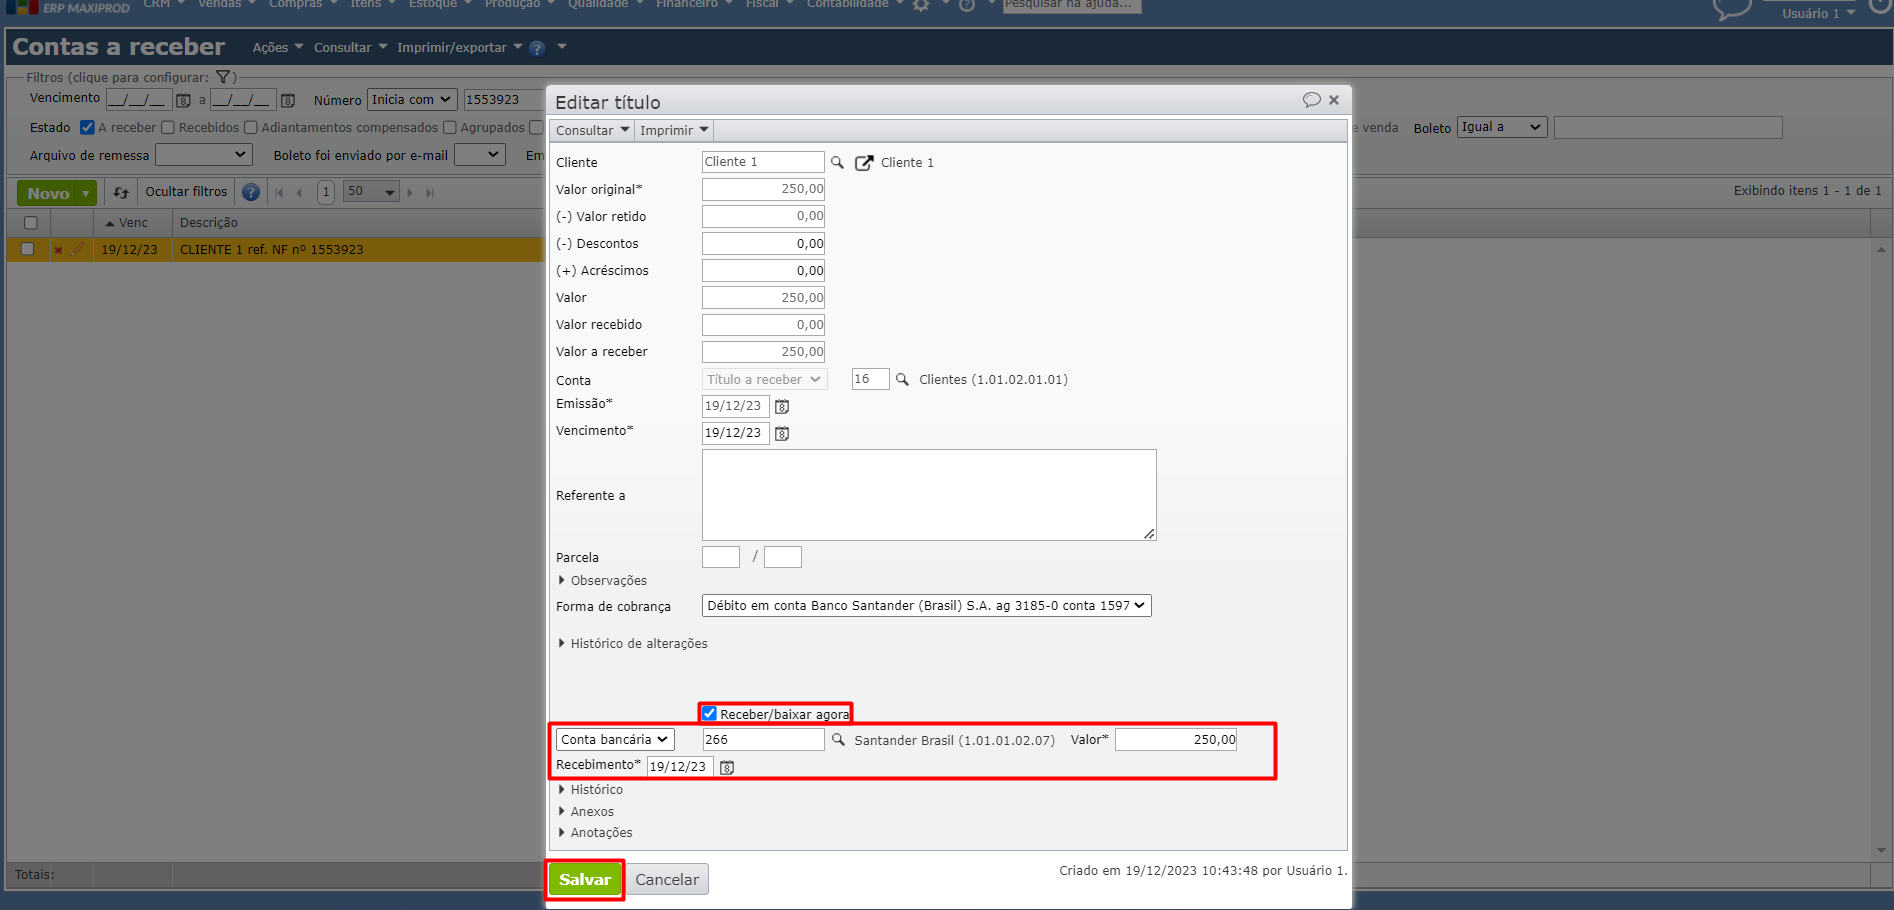The image size is (1894, 910).
Task: Open the calendar for the Vencimento filter start date
Action: 183,100
